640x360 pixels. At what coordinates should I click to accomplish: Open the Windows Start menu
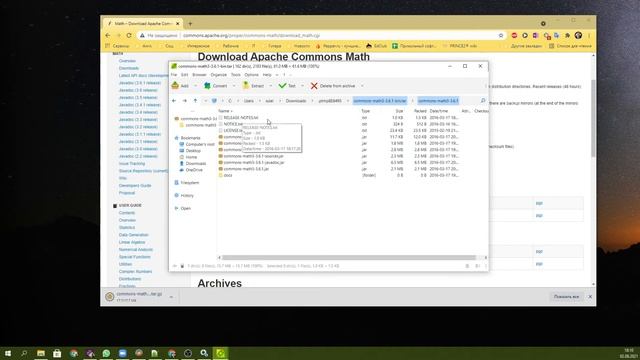(x=8, y=353)
